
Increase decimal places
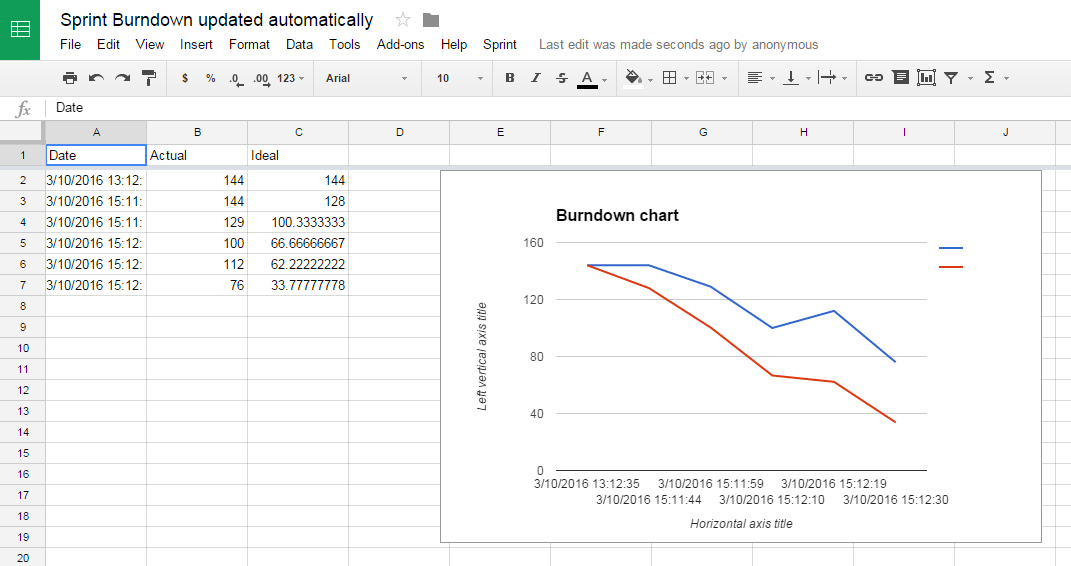pyautogui.click(x=262, y=79)
